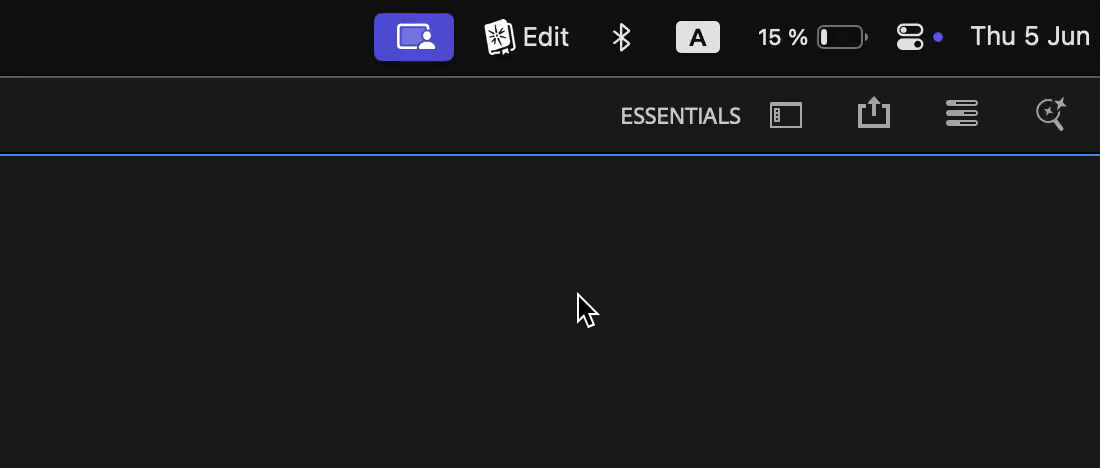Switch input source via the A indicator

[x=697, y=38]
